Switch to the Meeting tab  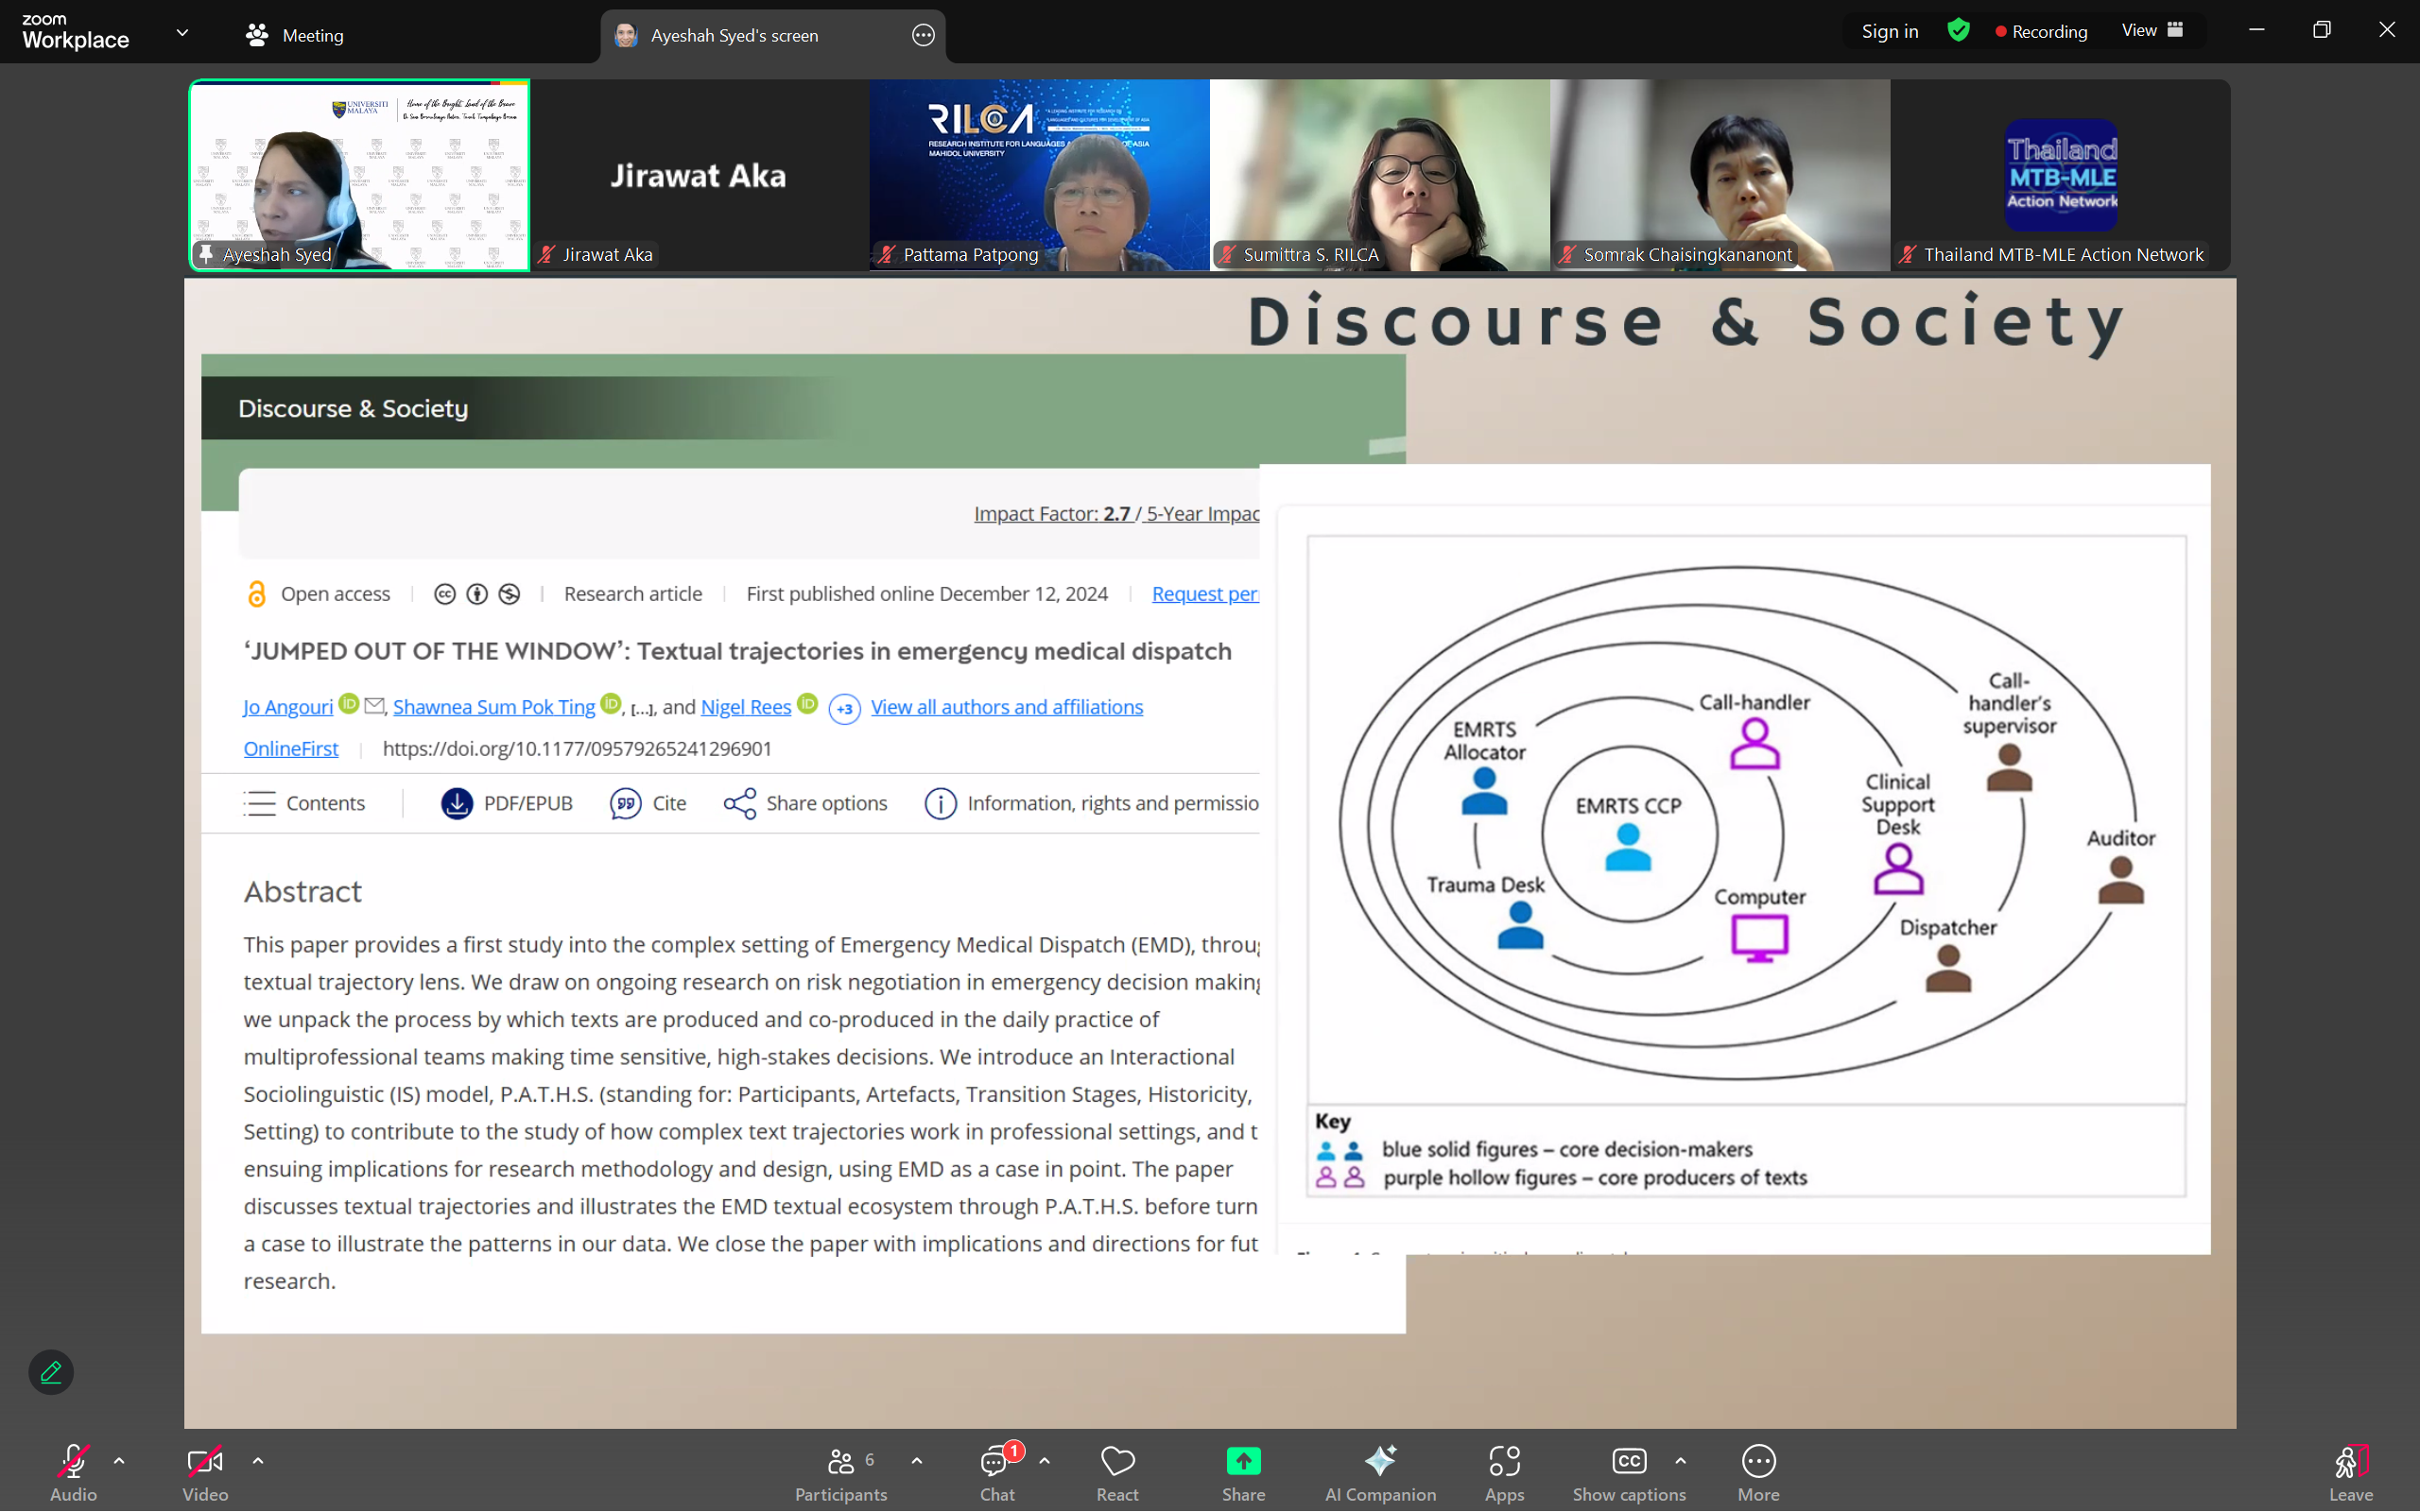(295, 35)
